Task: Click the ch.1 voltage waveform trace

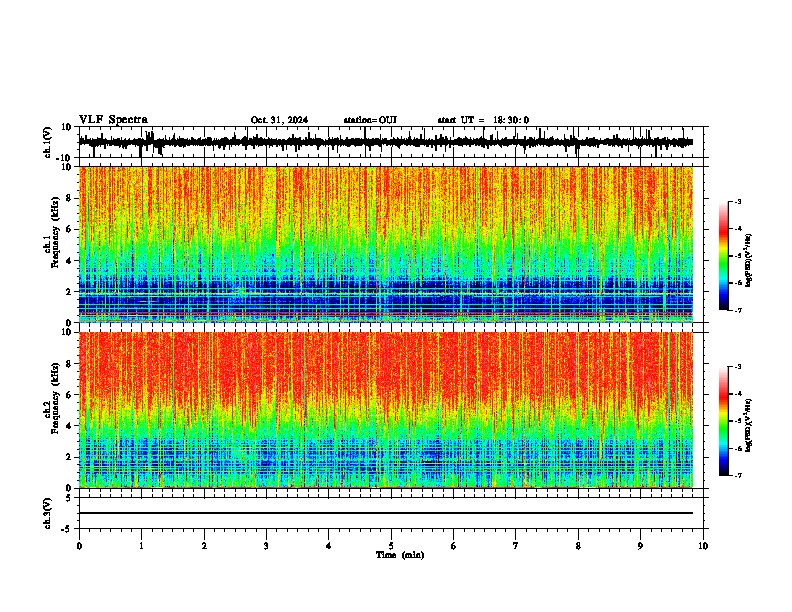Action: [x=386, y=142]
